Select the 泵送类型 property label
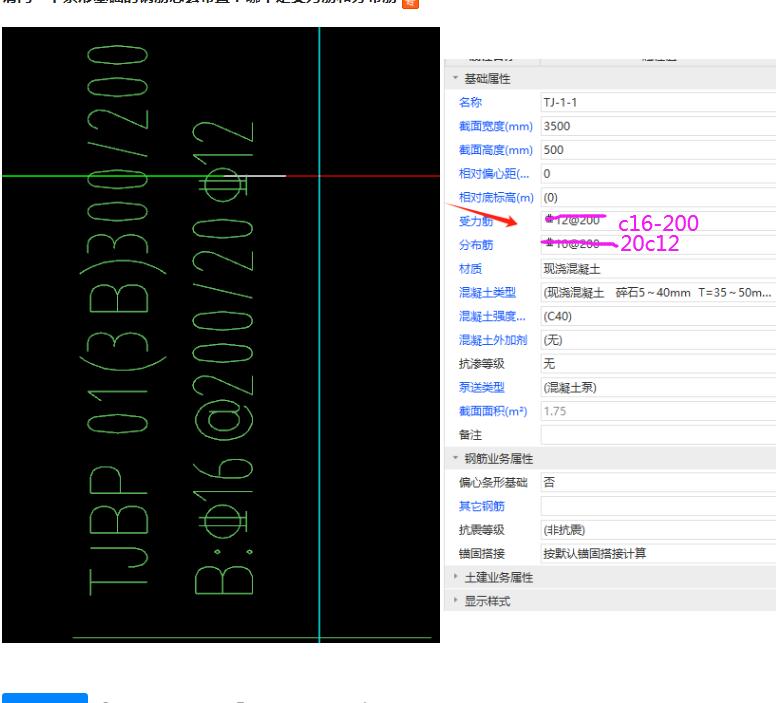The width and height of the screenshot is (776, 703). pyautogui.click(x=482, y=387)
